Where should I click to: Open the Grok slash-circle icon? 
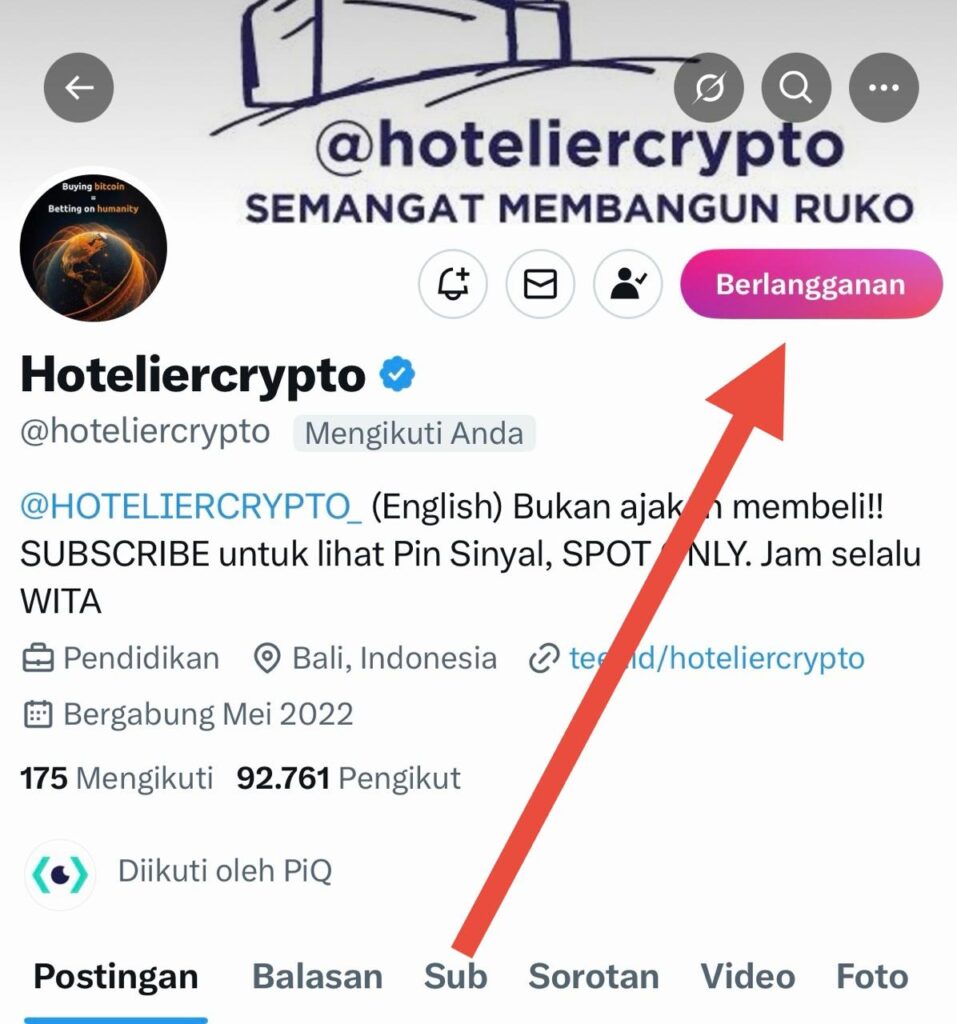[x=709, y=88]
